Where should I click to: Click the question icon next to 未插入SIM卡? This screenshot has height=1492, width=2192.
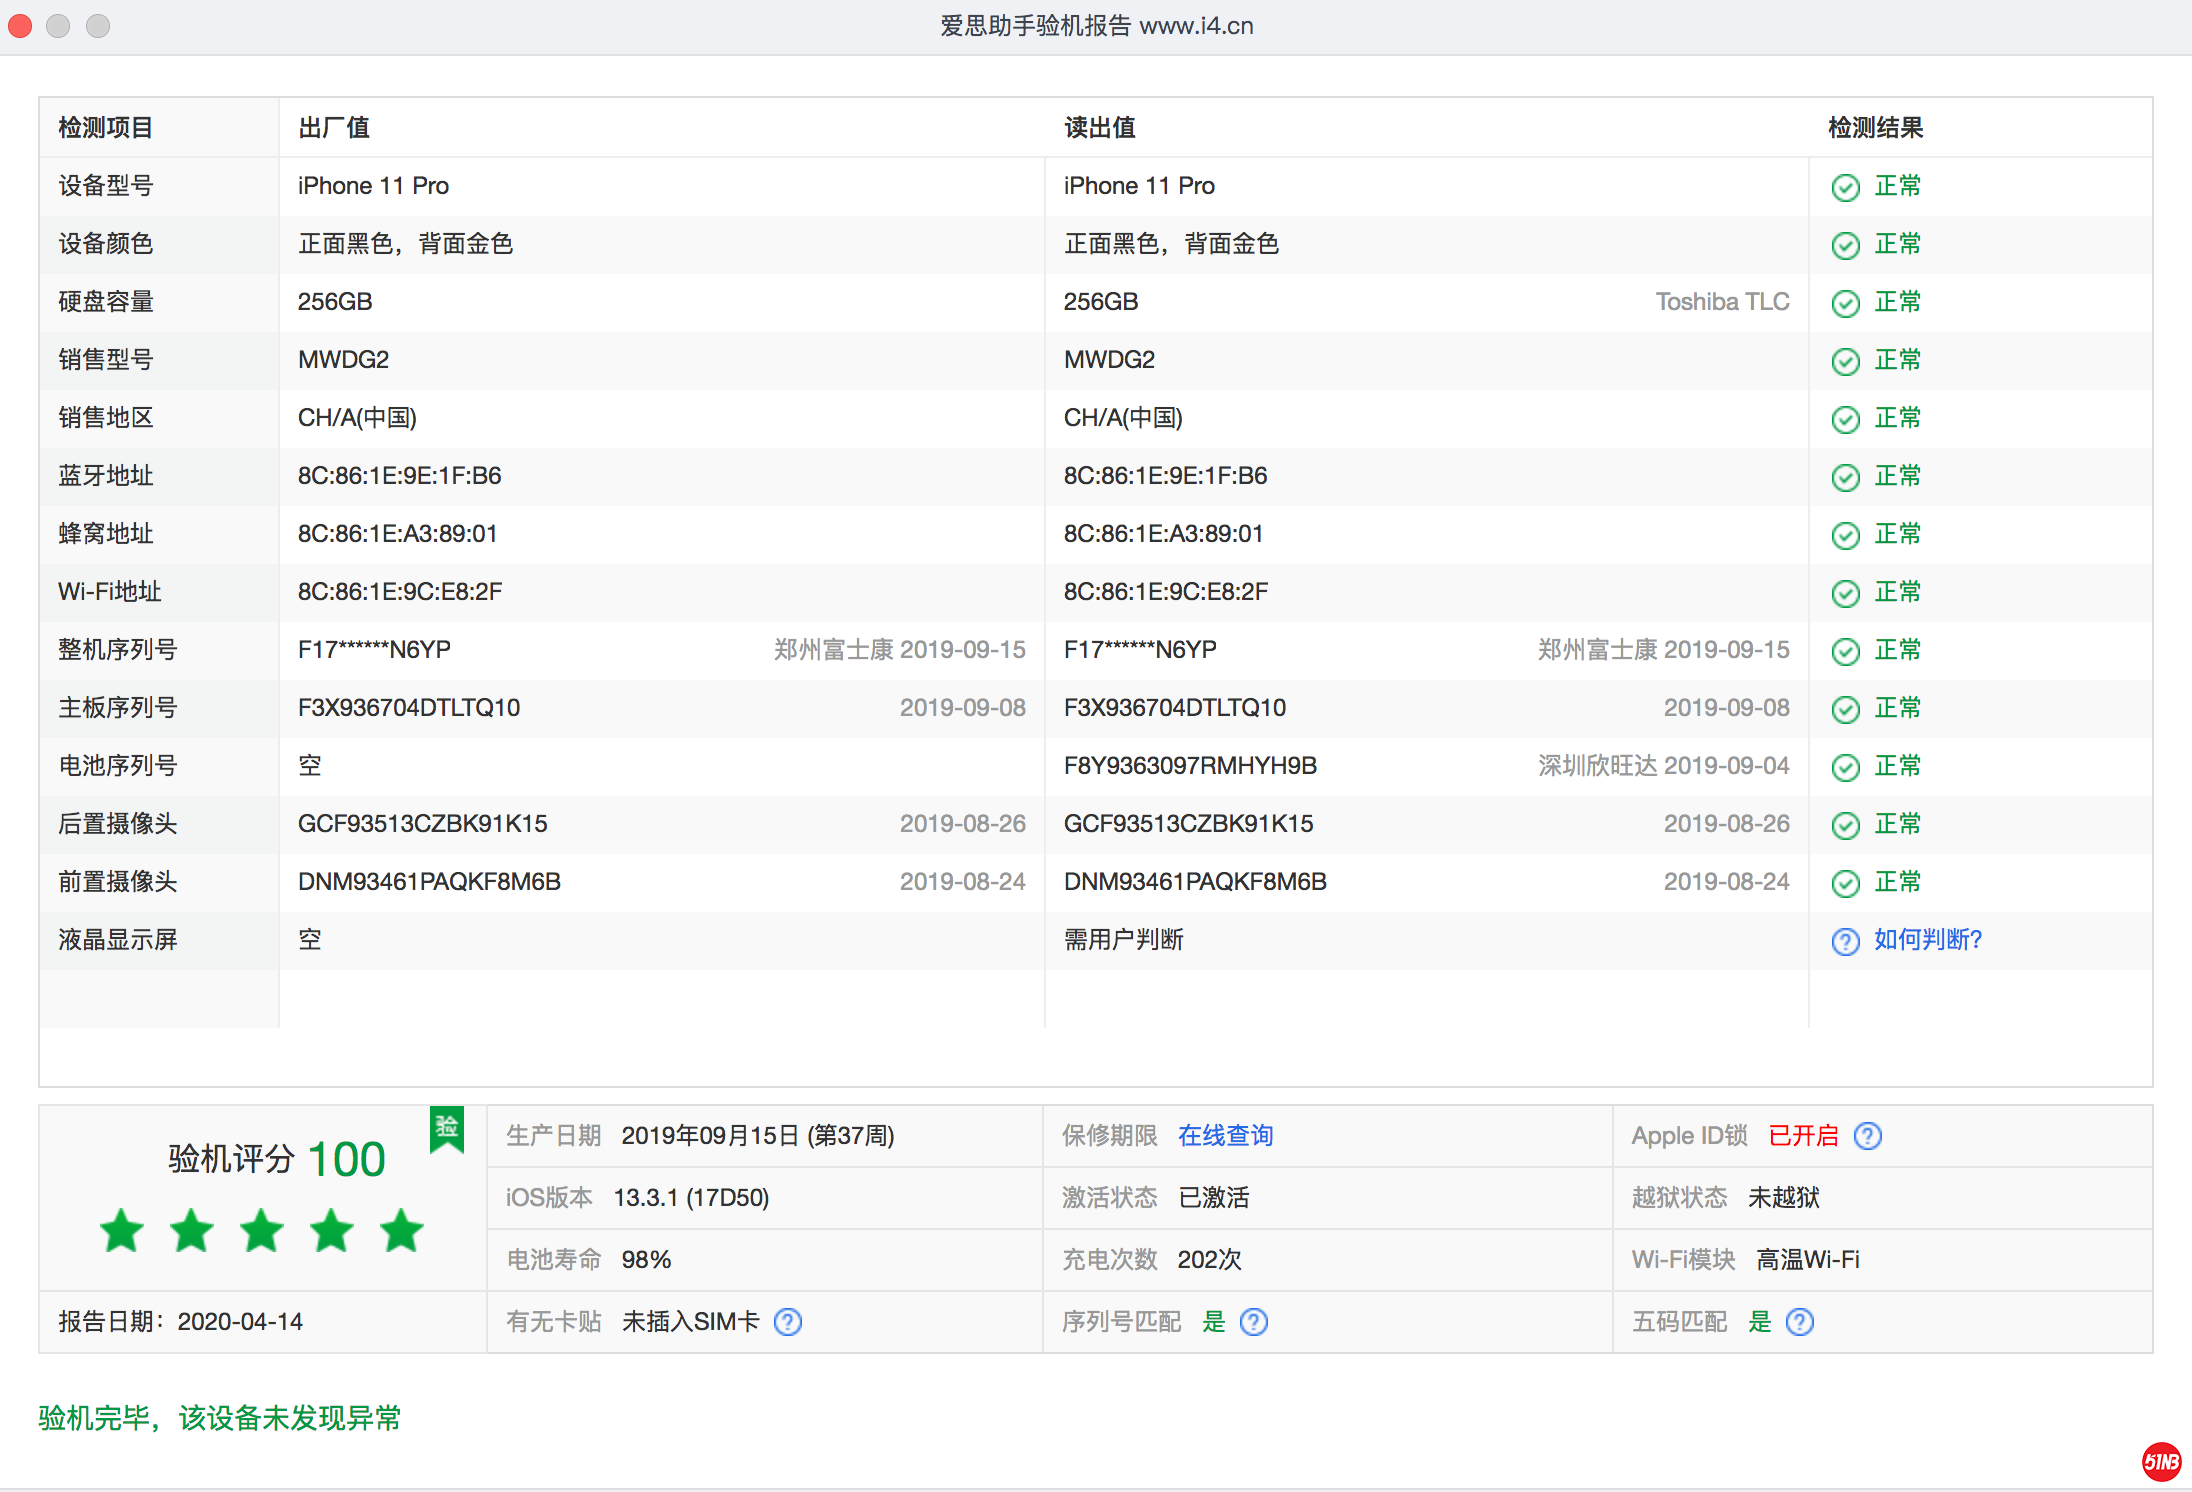788,1321
